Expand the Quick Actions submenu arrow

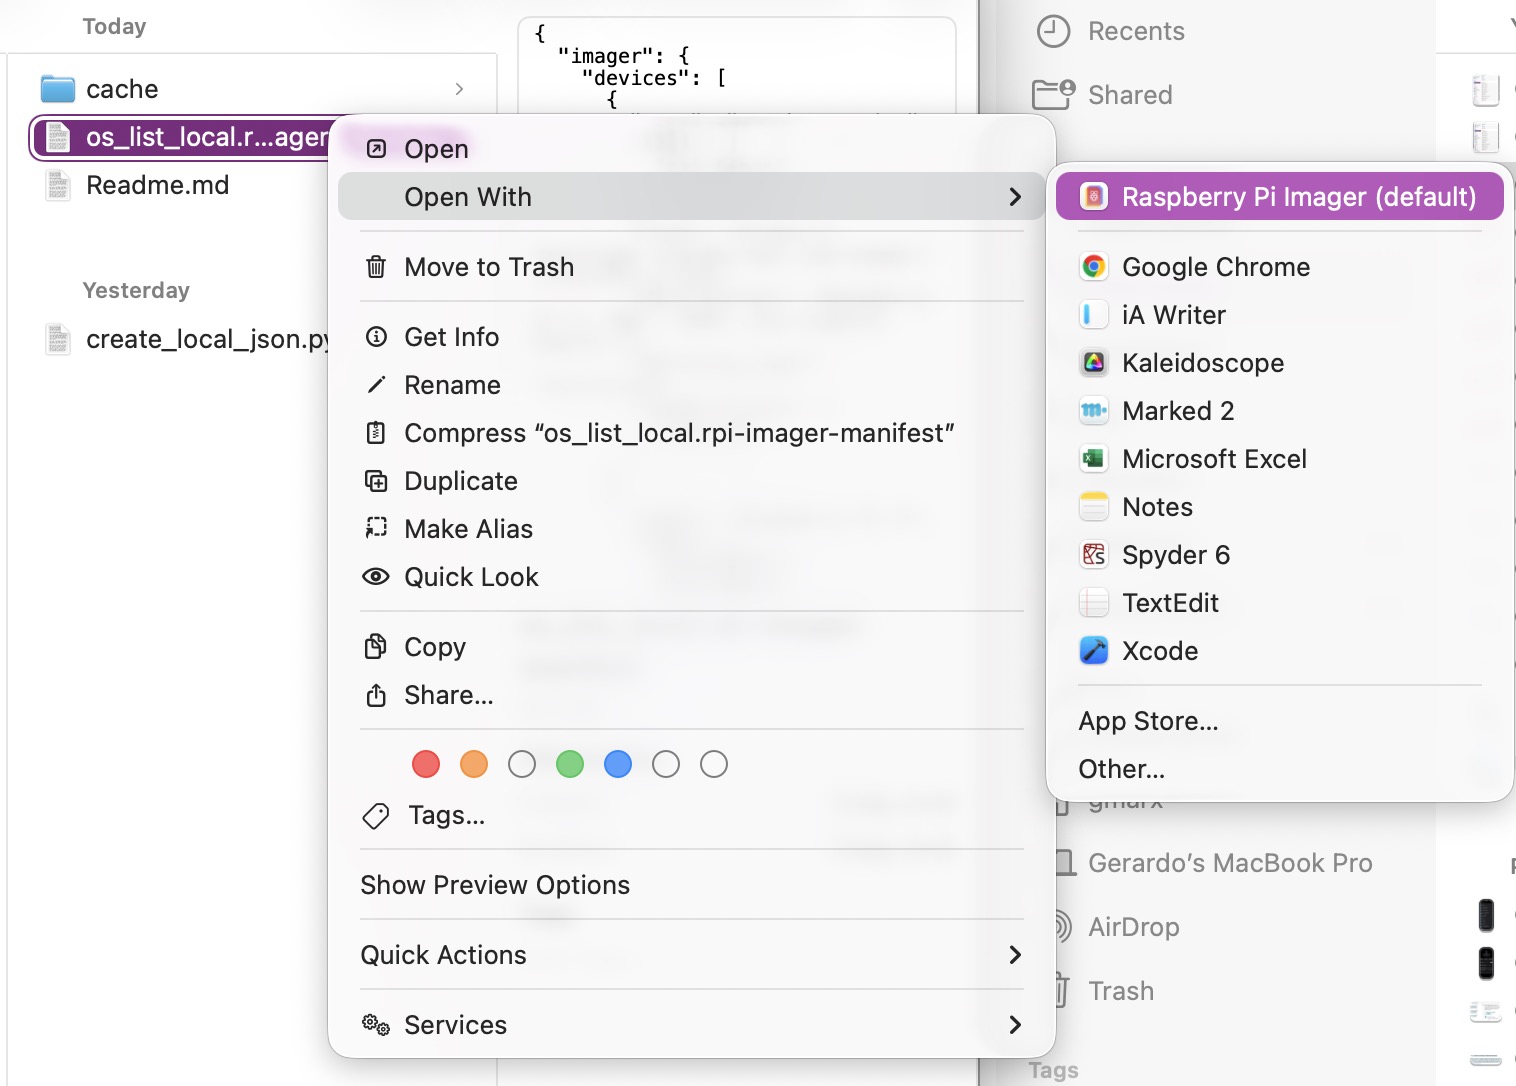pyautogui.click(x=1015, y=955)
